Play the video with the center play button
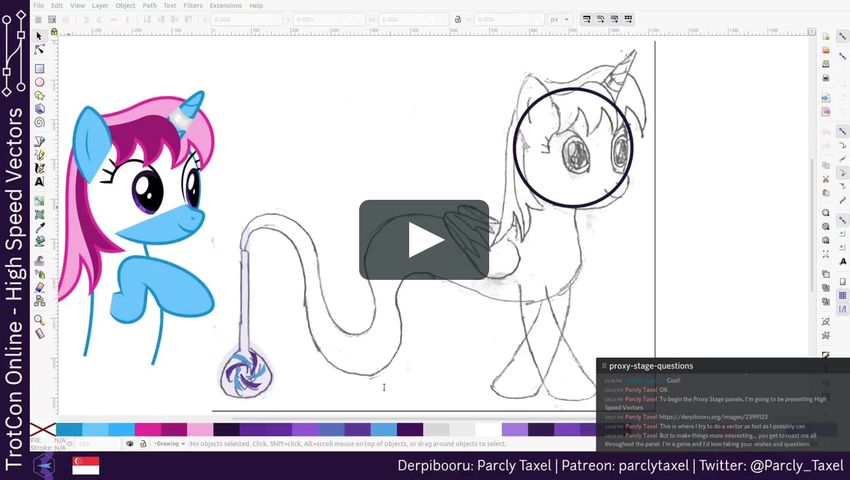 pos(424,240)
